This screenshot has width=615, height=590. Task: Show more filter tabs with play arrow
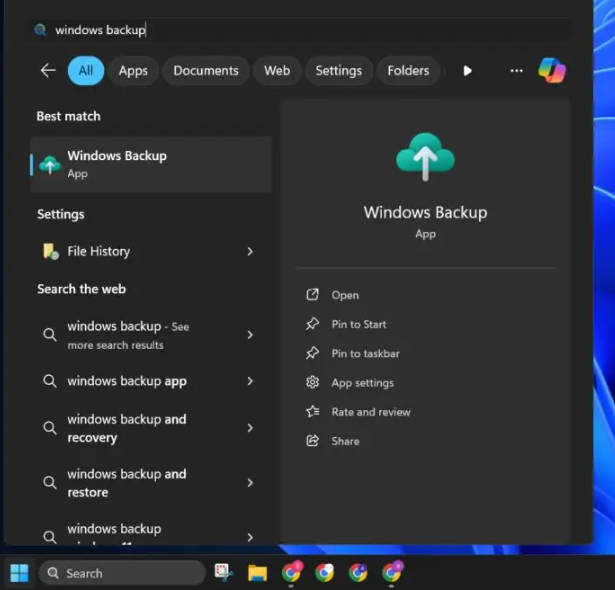(467, 71)
